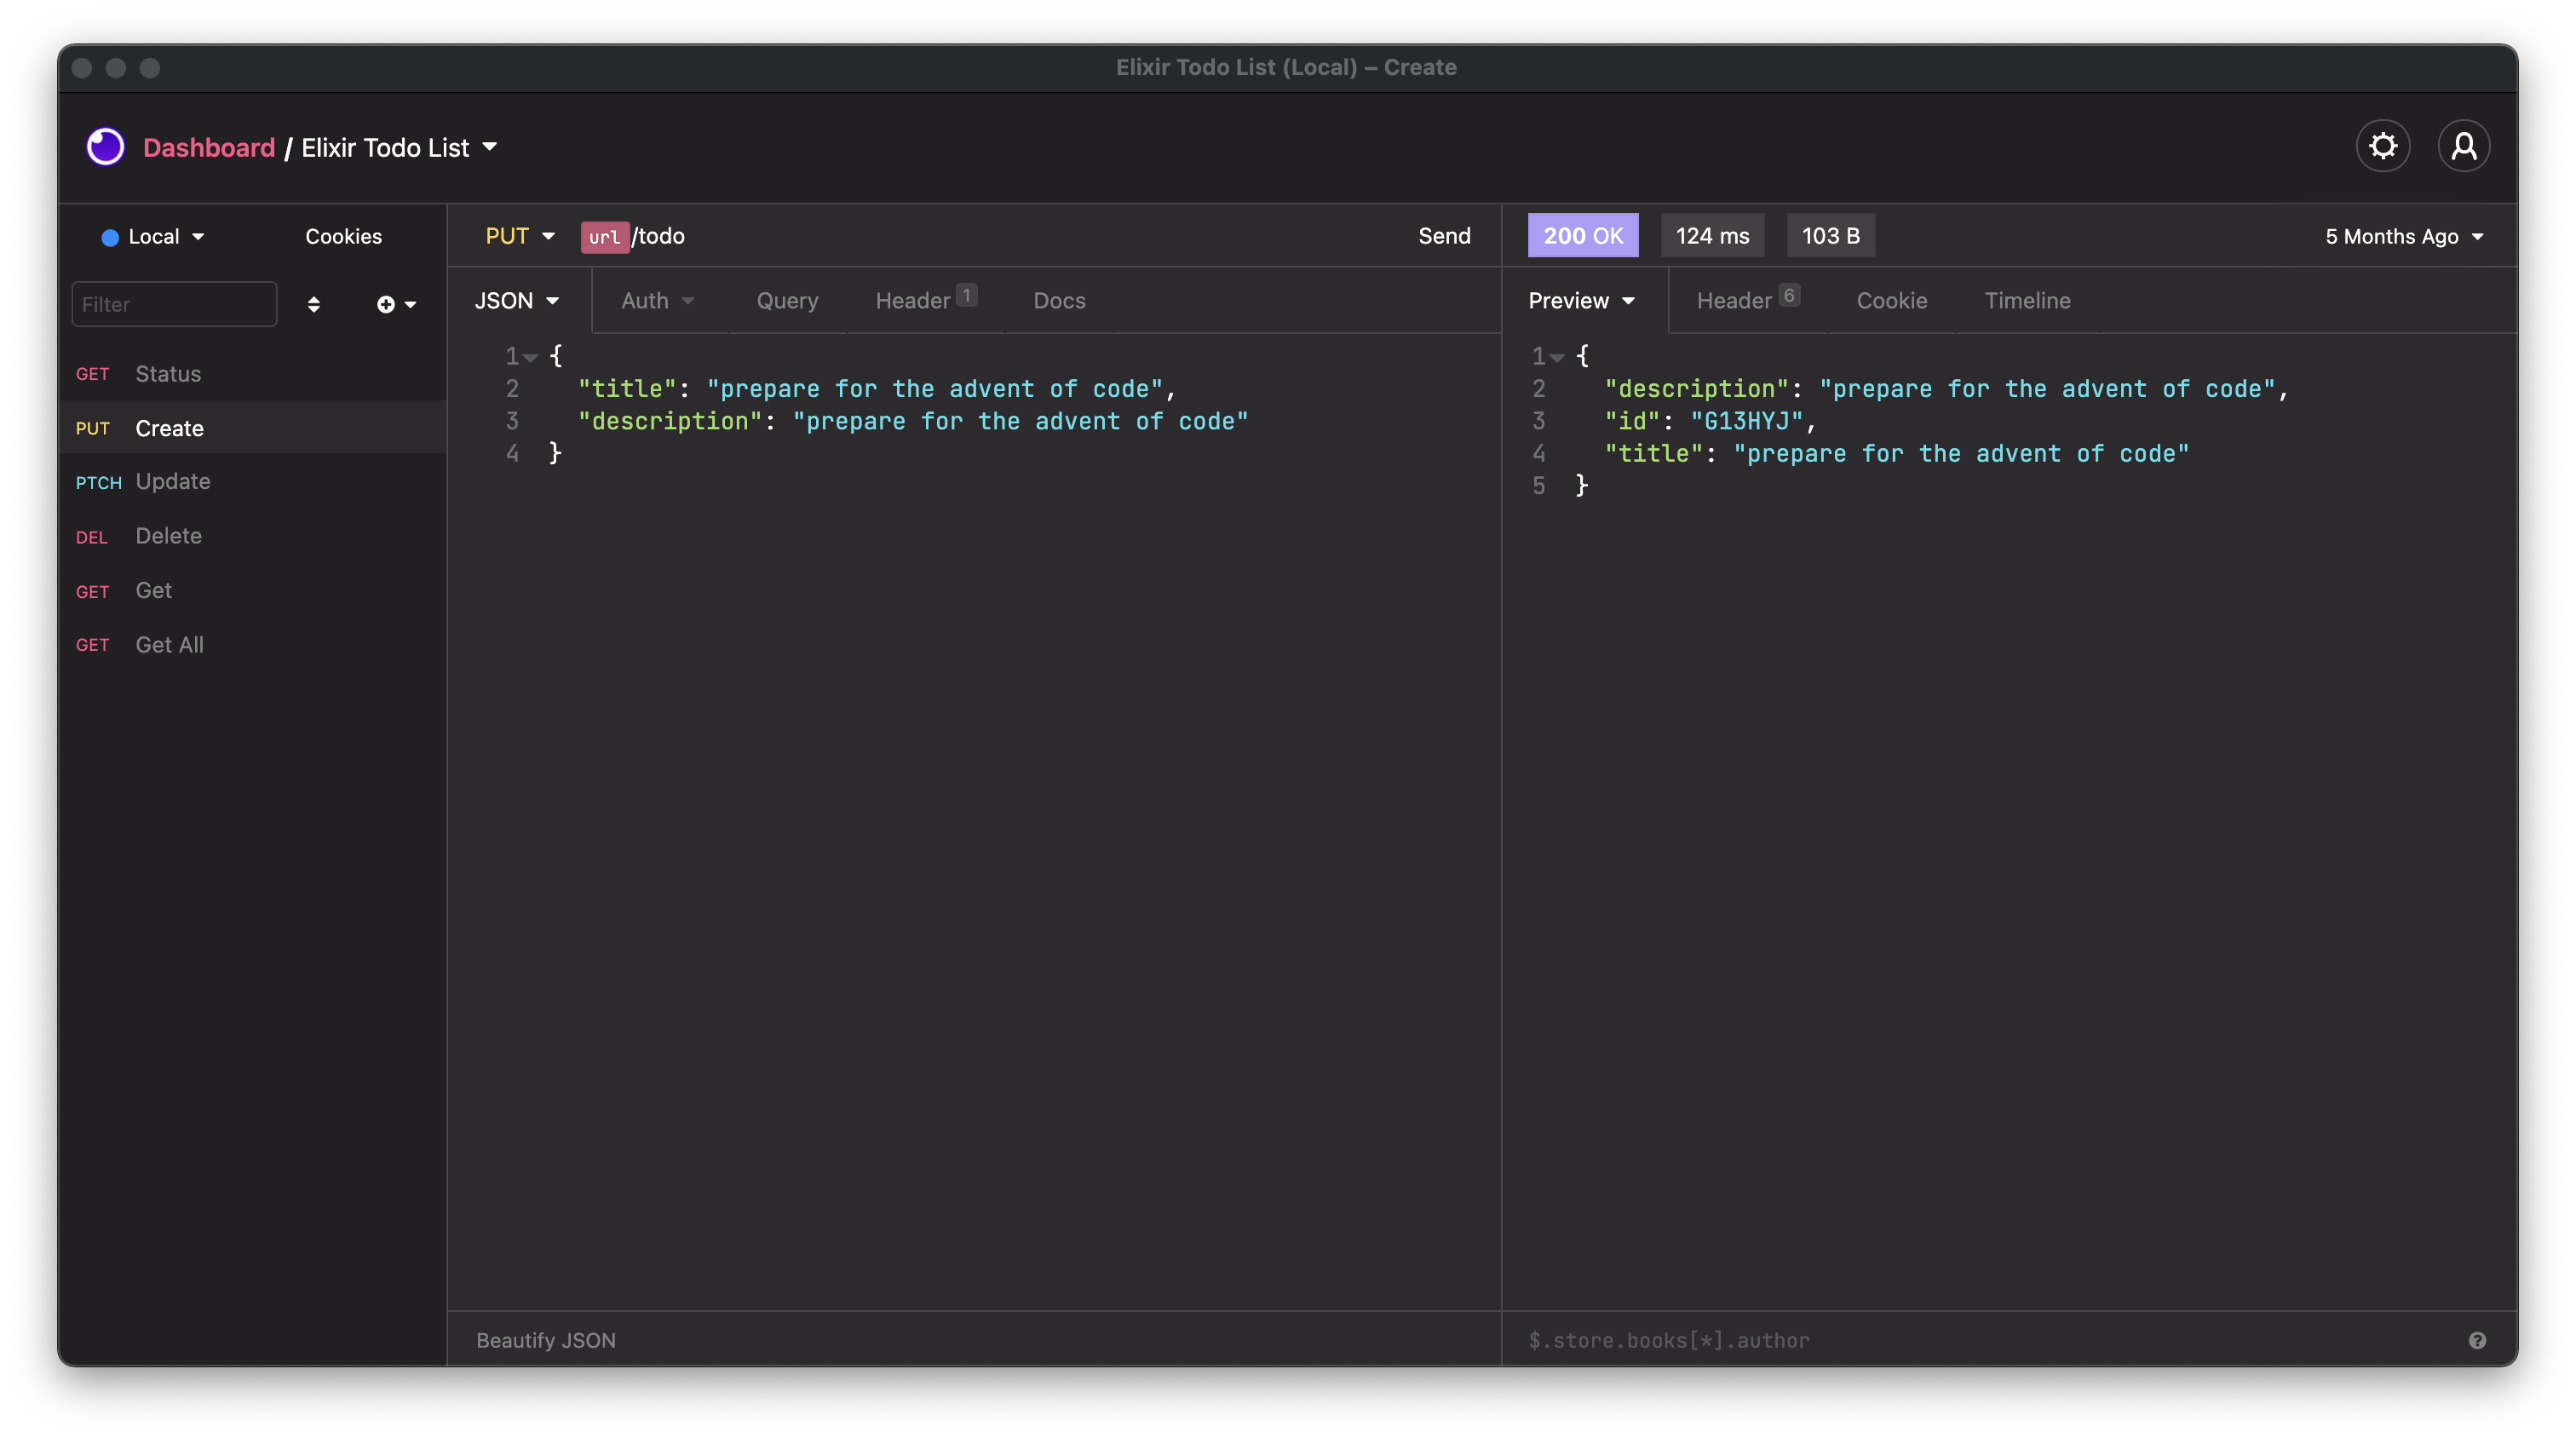Click the Filter requests input field
2576x1438 pixels.
[174, 304]
